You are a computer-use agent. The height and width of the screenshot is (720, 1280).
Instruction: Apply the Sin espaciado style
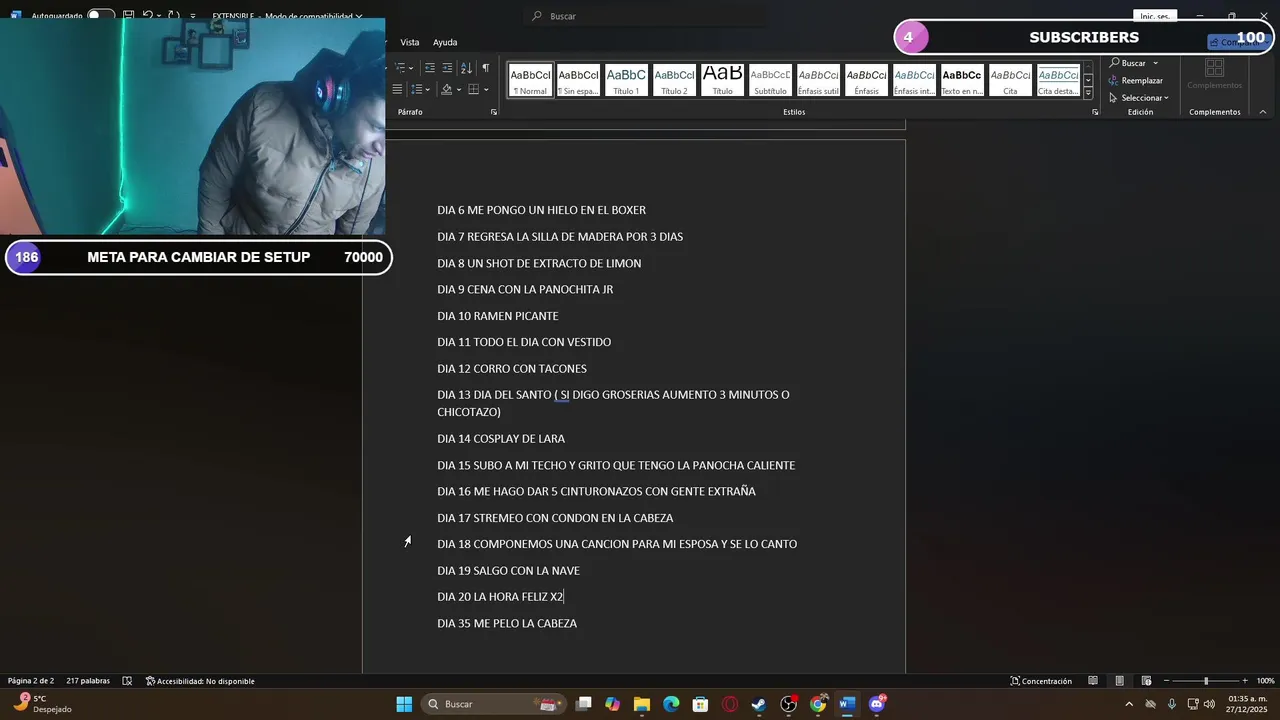[x=578, y=80]
